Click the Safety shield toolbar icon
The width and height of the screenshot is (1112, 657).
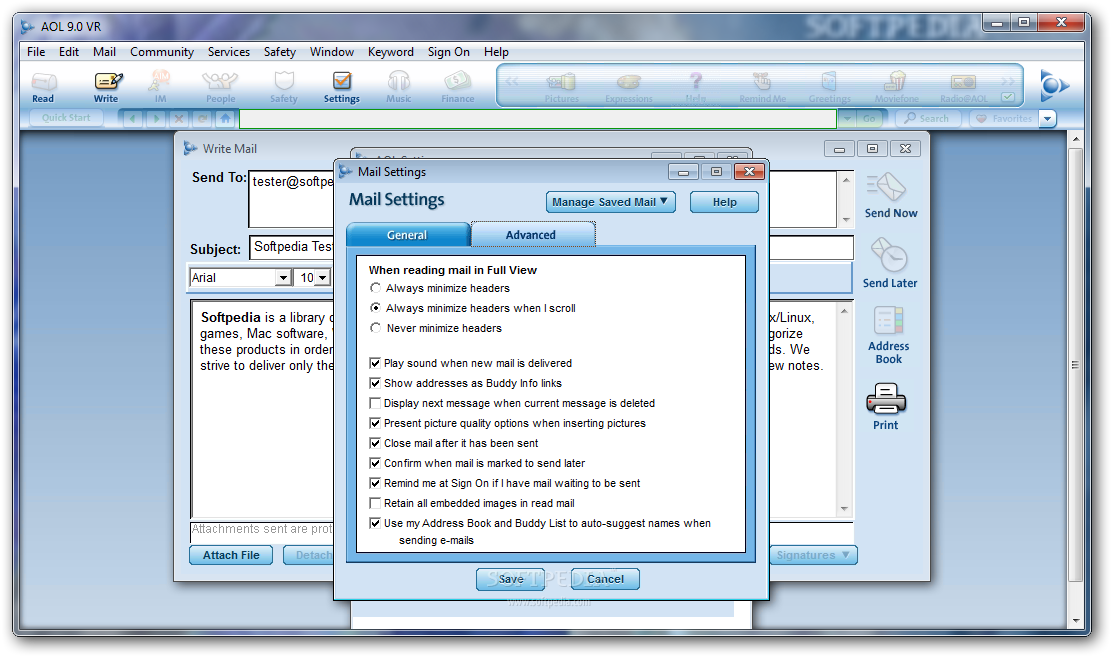pyautogui.click(x=284, y=87)
